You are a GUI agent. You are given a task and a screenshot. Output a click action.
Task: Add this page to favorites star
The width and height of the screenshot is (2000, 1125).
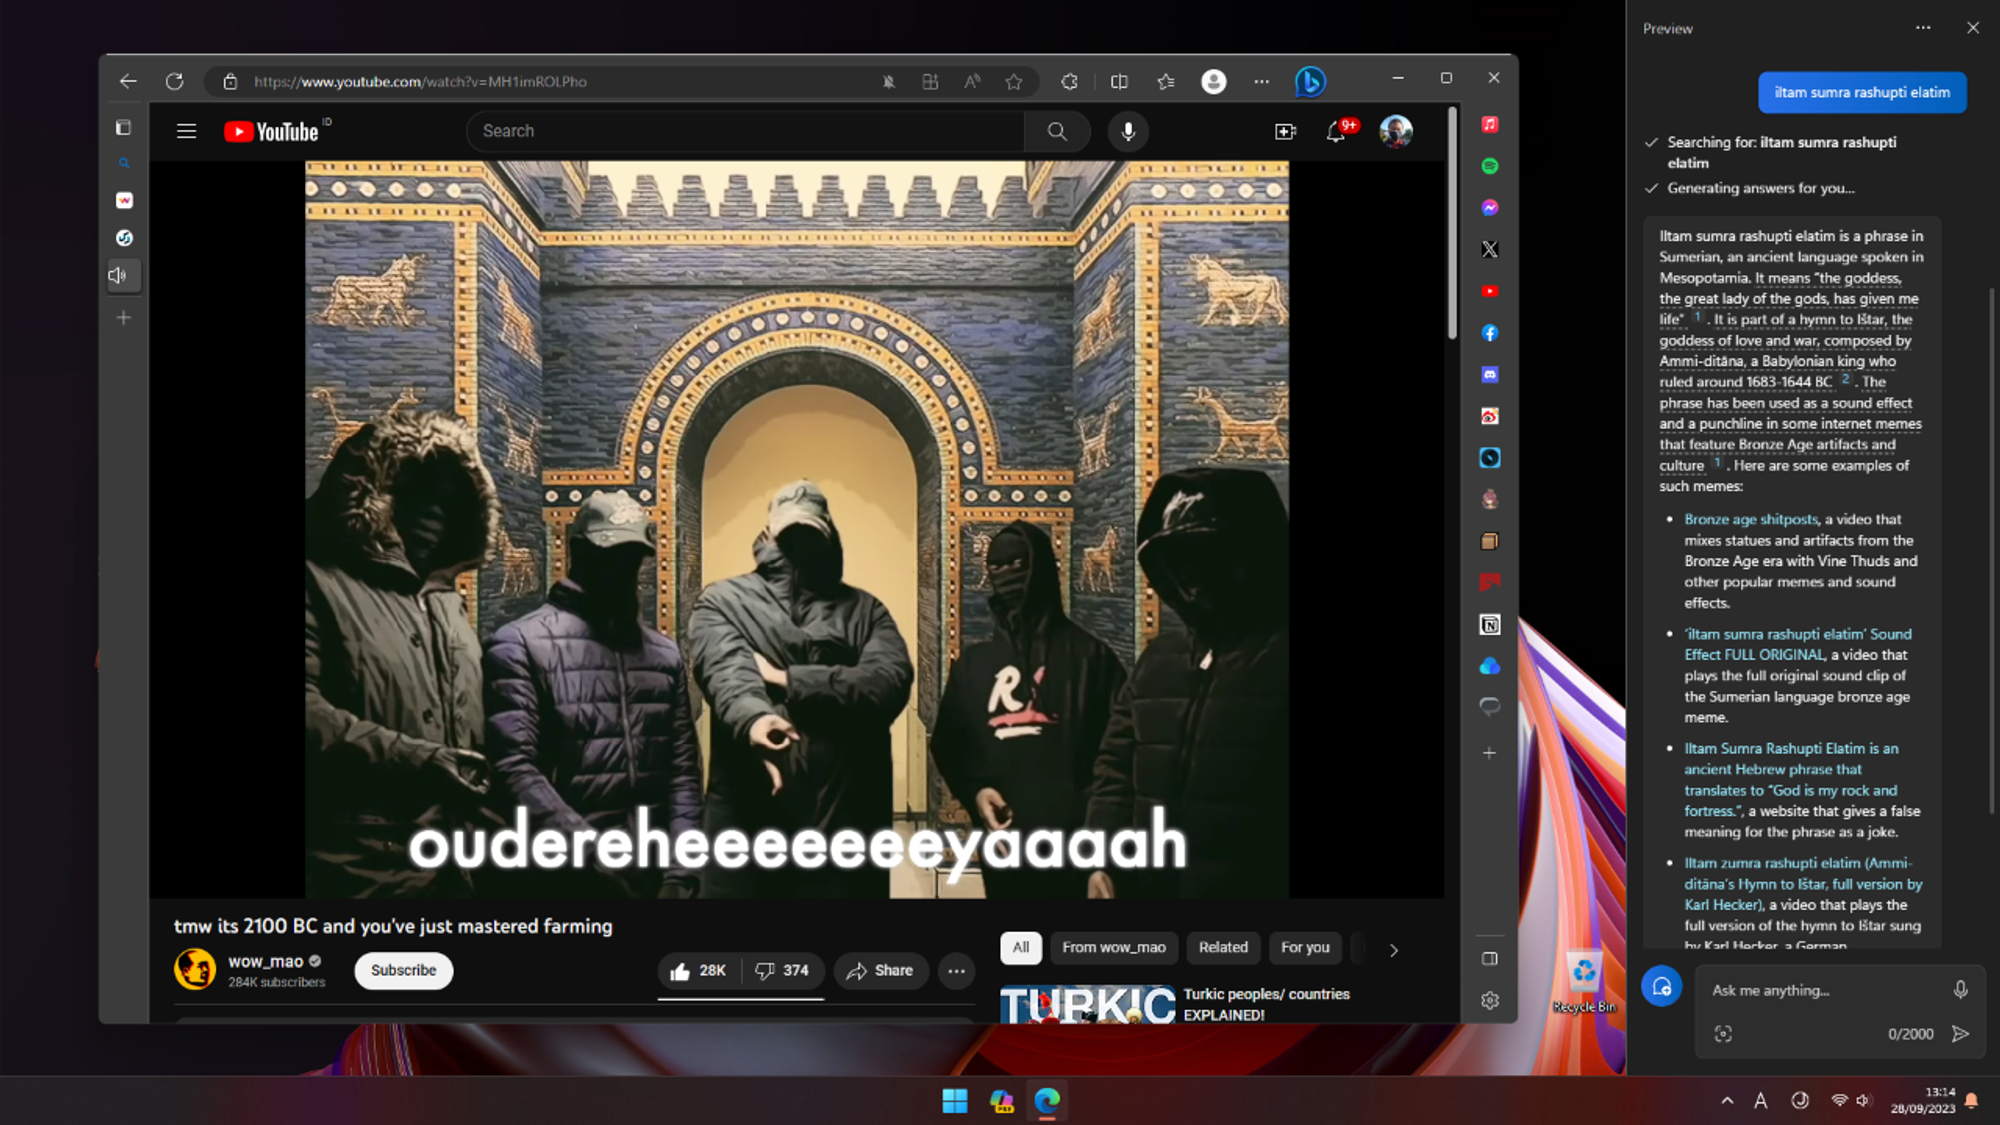[1014, 82]
